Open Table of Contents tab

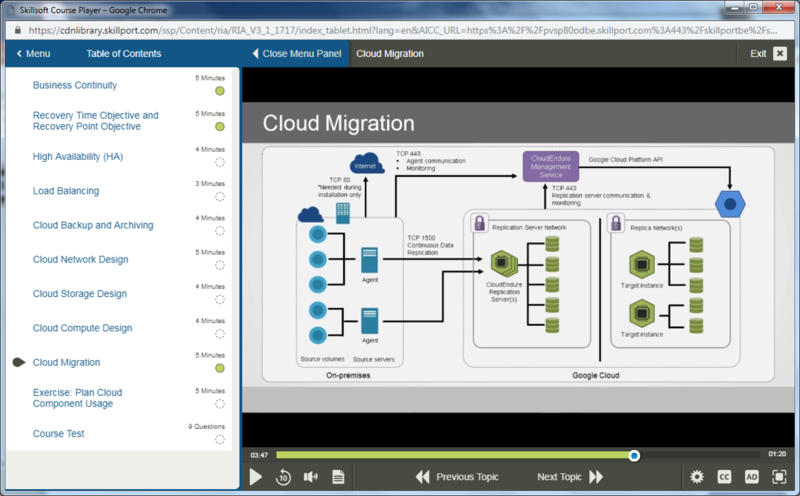tap(123, 54)
